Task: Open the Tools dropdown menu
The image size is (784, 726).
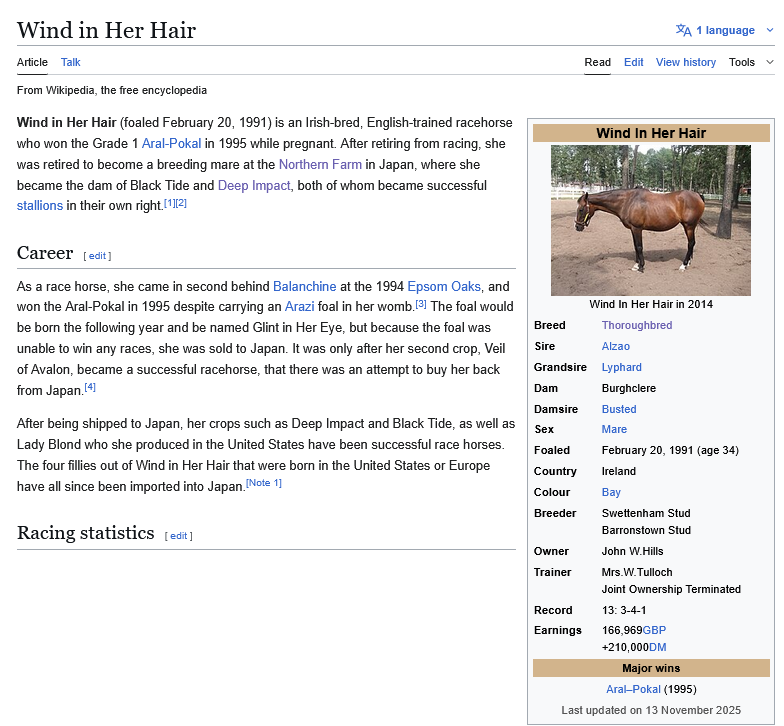Action: 751,62
